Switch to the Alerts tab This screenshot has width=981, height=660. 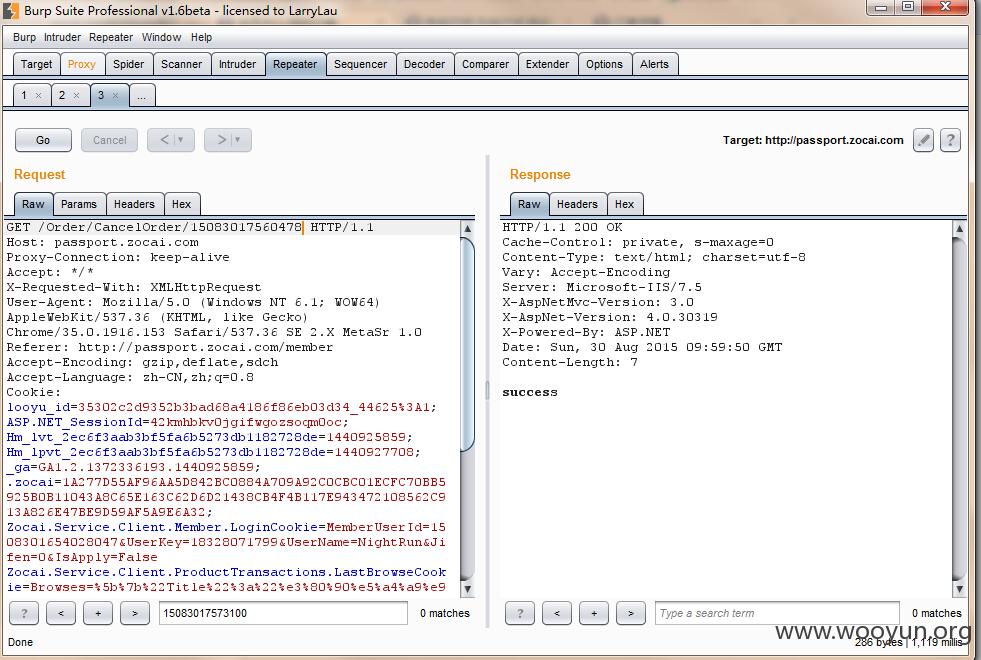click(654, 64)
